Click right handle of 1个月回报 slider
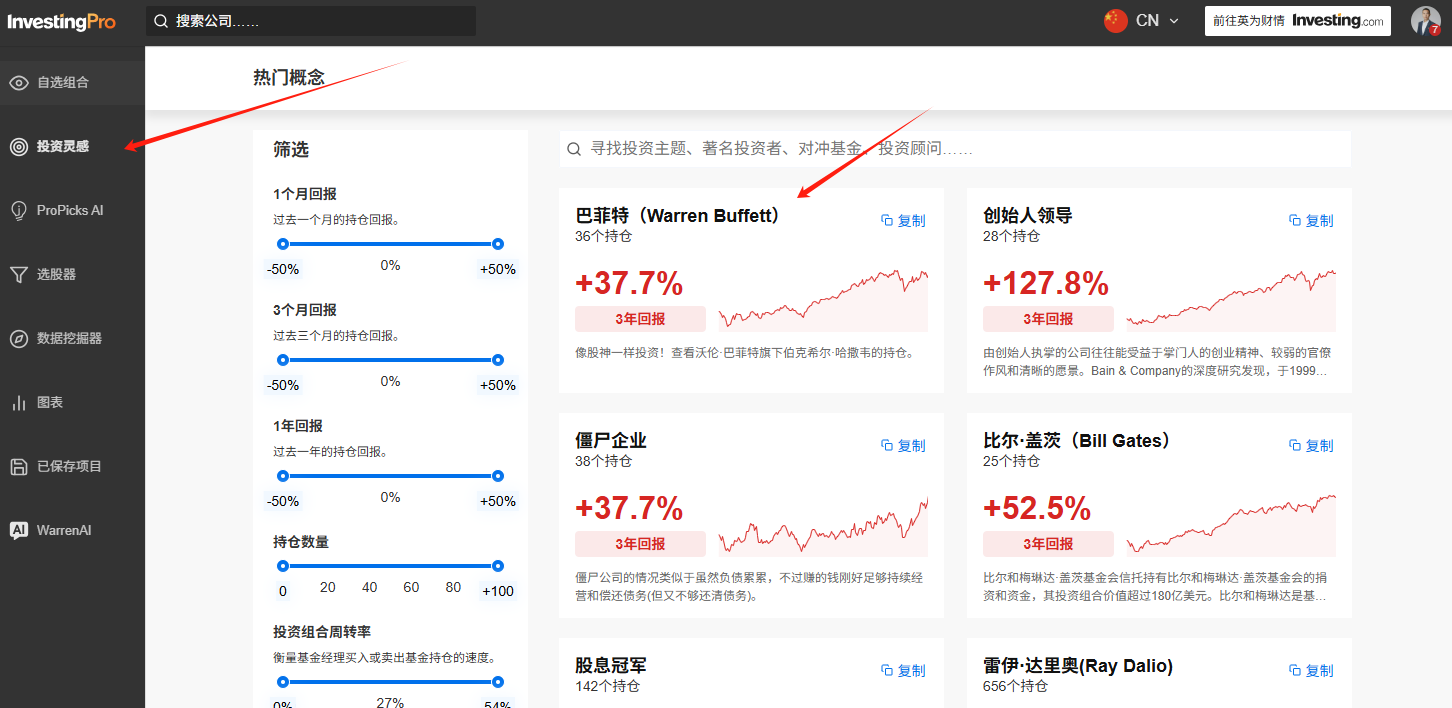This screenshot has height=708, width=1452. pos(498,244)
